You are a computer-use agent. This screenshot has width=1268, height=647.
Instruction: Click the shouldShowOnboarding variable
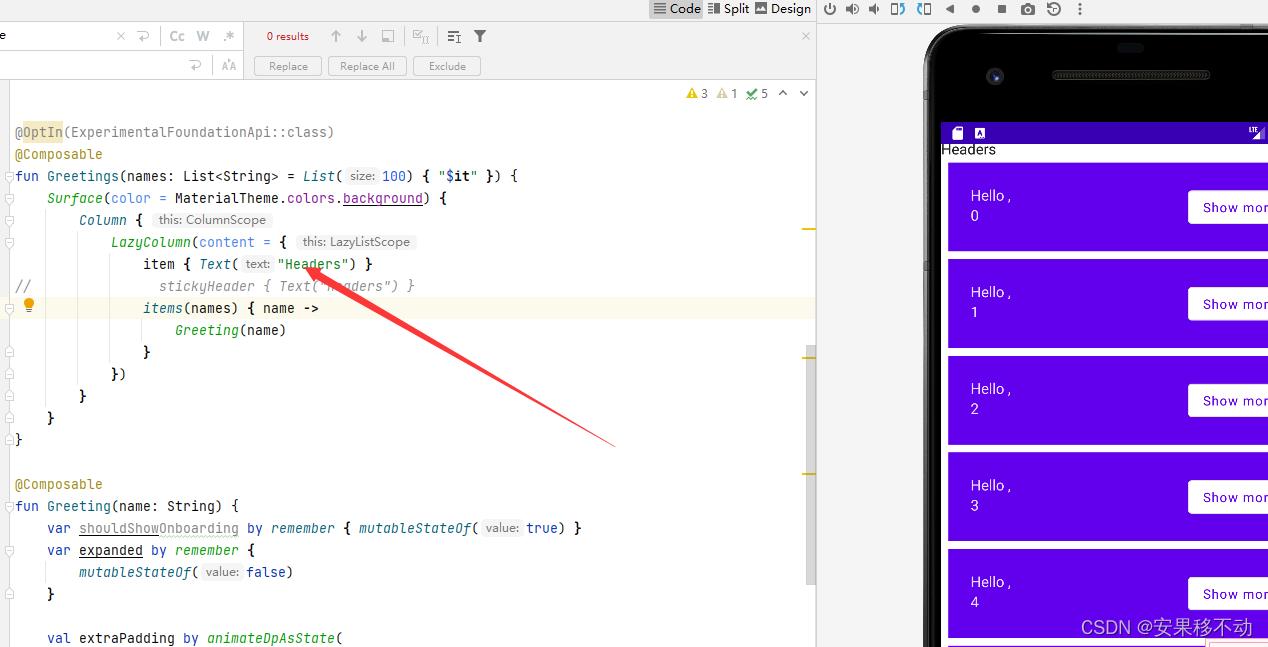(x=159, y=528)
